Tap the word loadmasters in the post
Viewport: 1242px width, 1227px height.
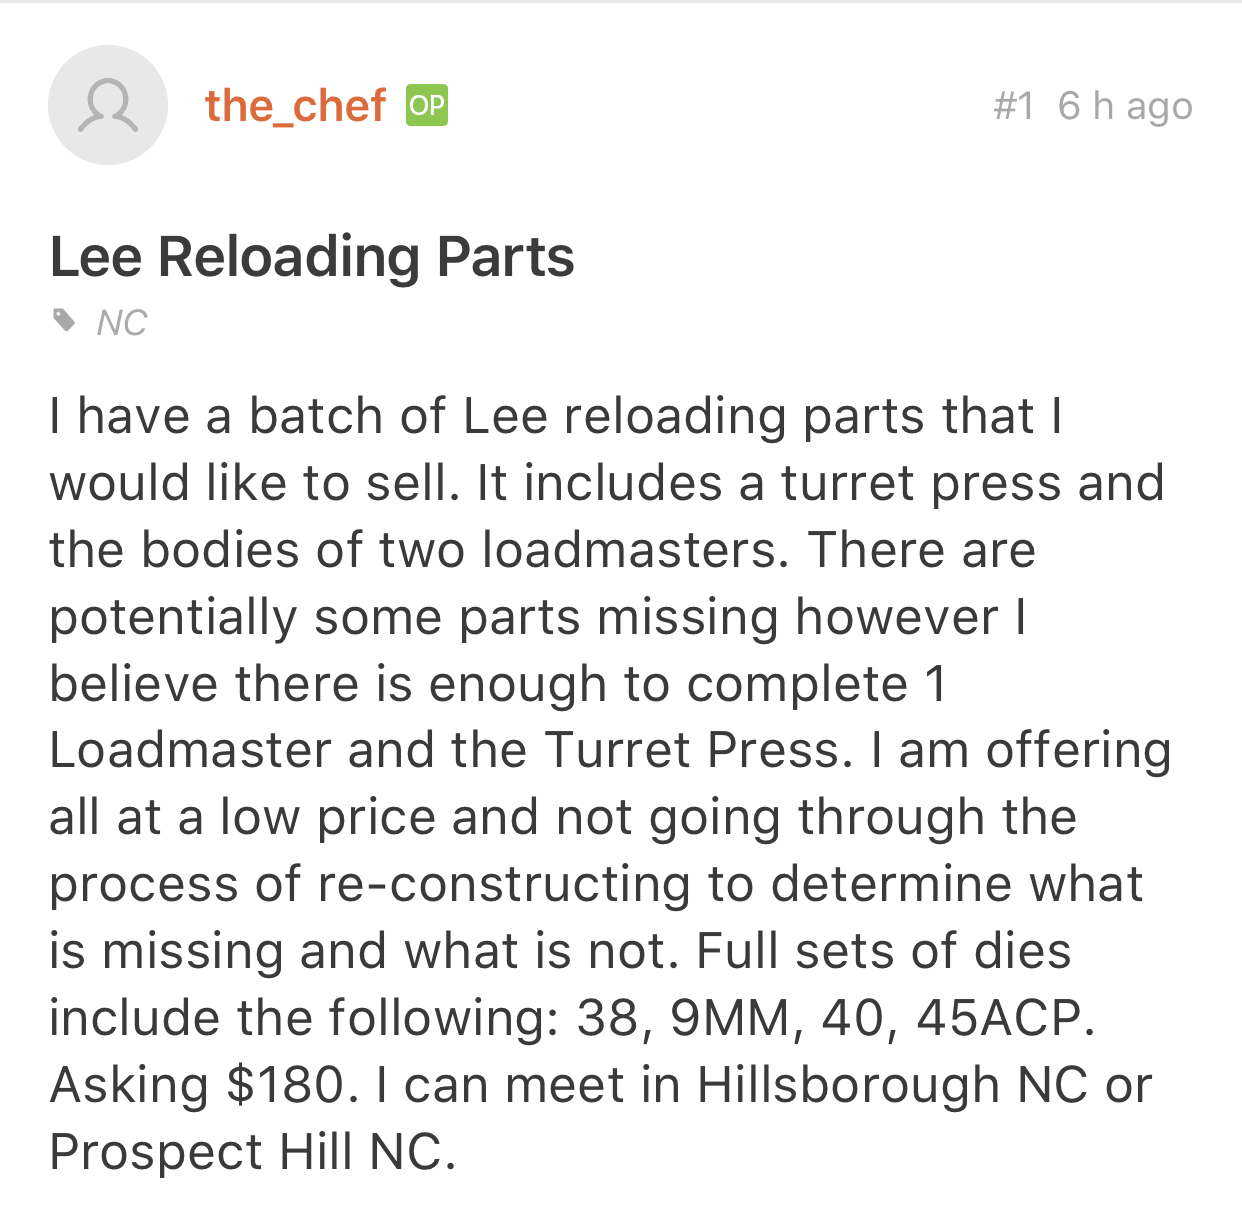point(629,550)
